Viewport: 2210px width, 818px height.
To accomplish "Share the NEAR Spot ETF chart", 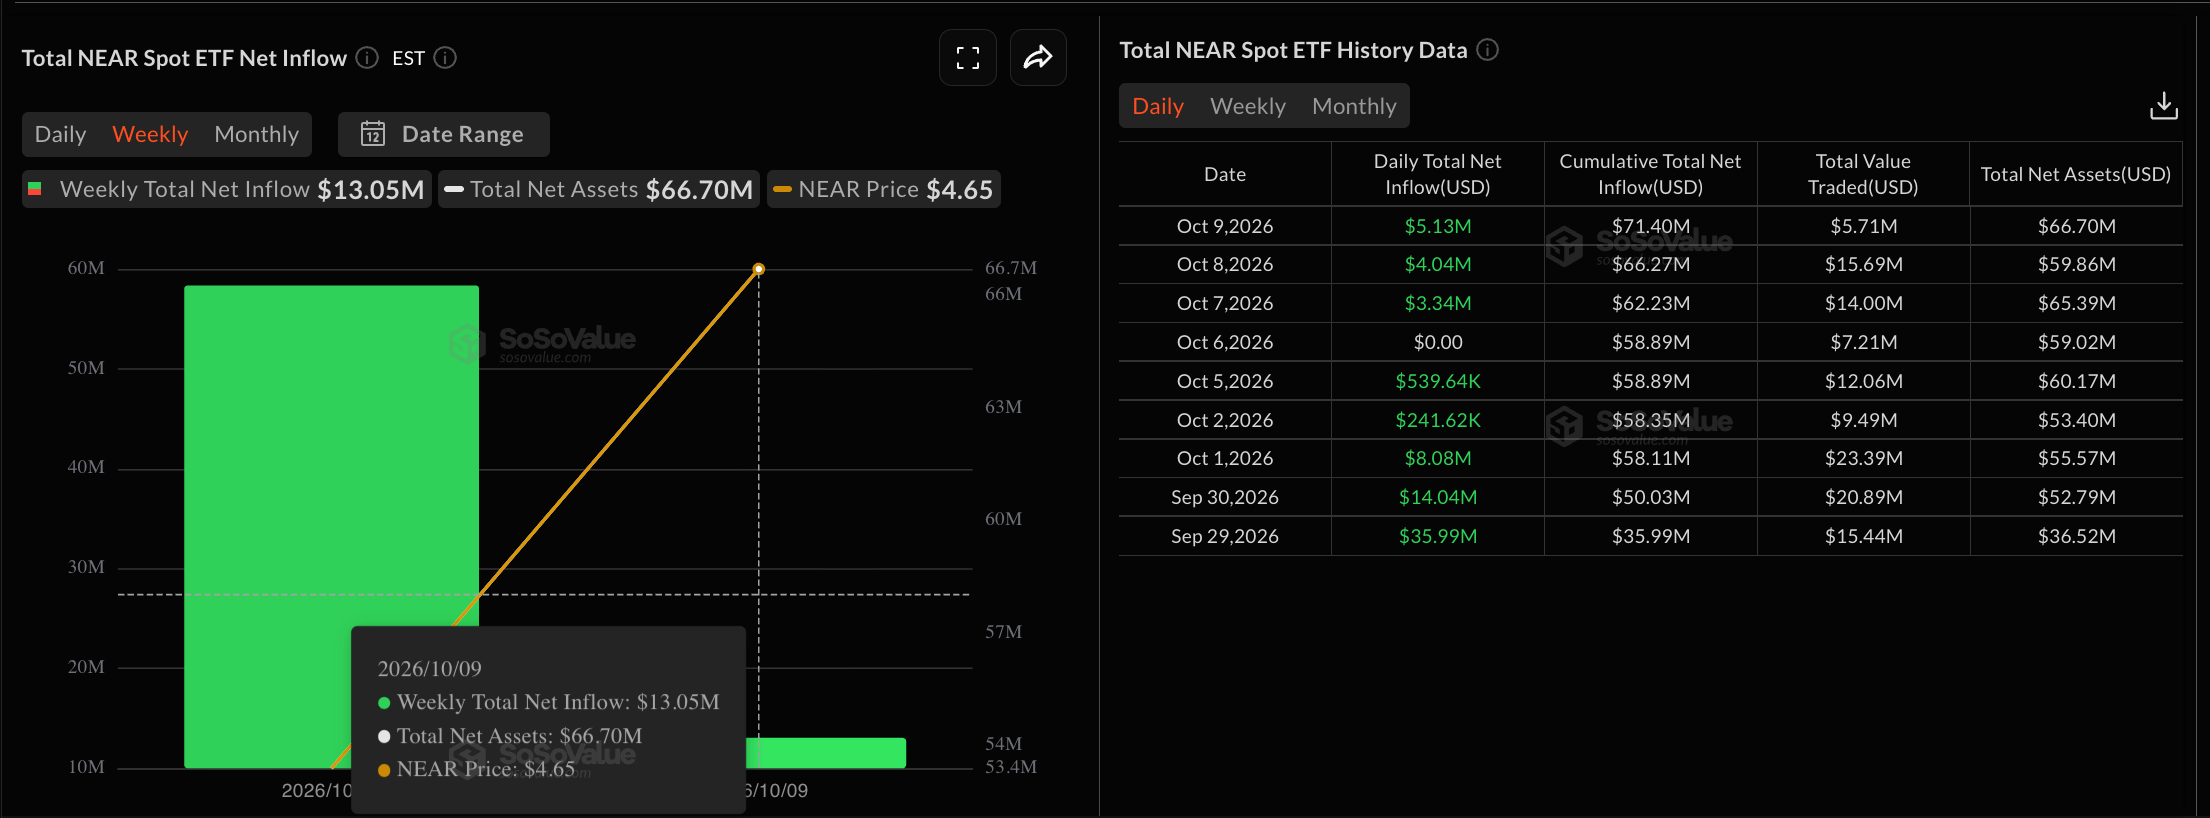I will (x=1038, y=58).
